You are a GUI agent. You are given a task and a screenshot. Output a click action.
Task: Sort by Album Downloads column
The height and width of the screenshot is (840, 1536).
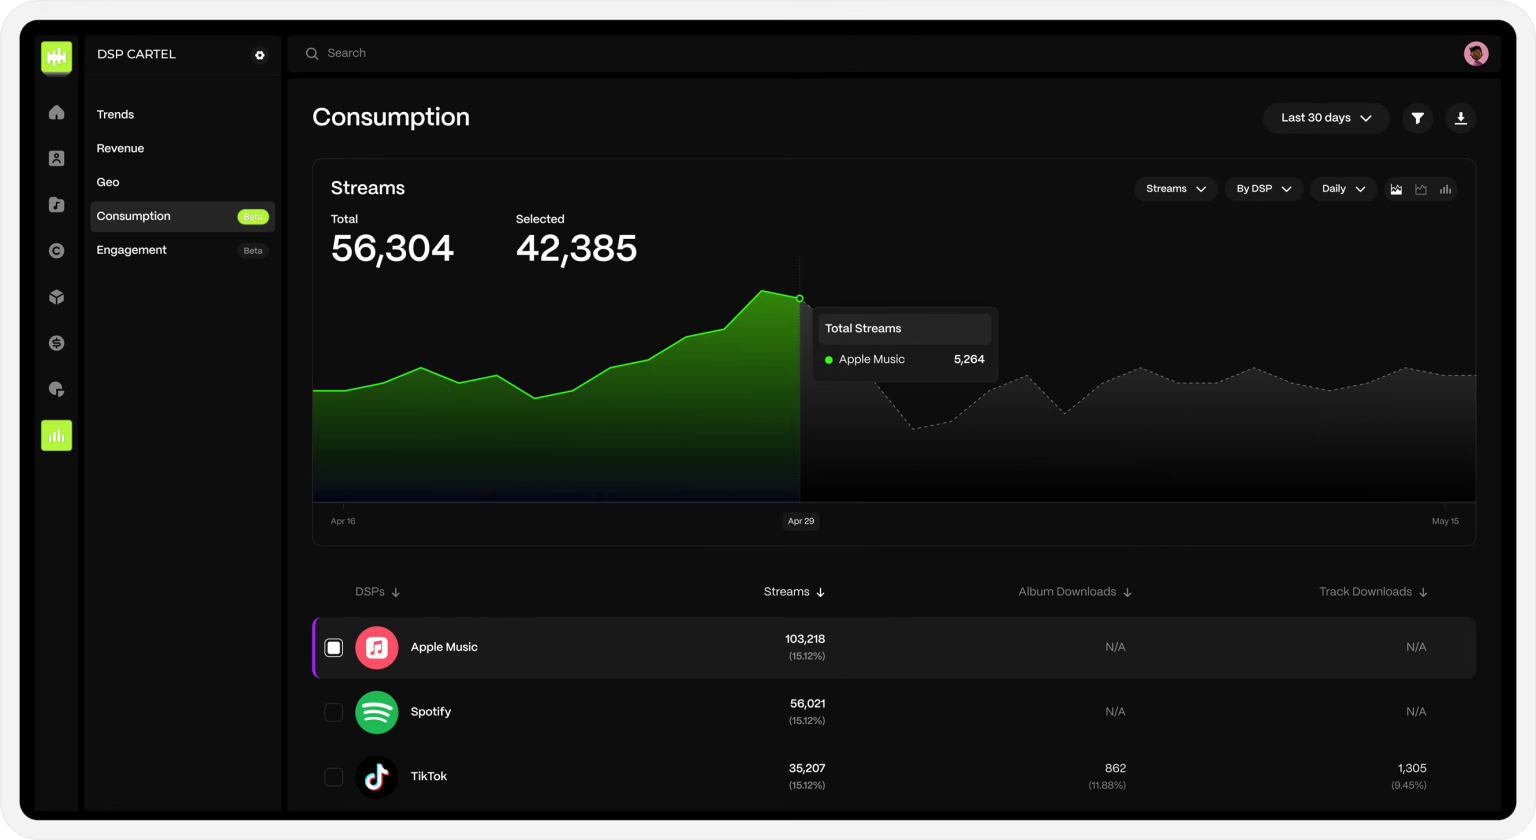[x=1074, y=592]
